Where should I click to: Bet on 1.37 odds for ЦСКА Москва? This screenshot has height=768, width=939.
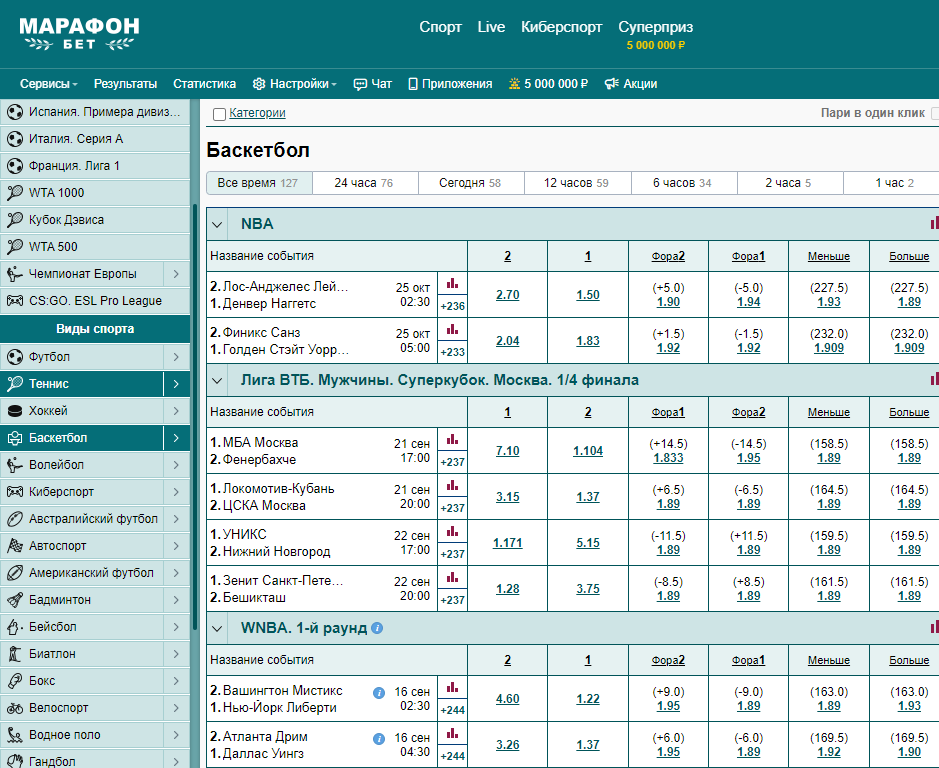pyautogui.click(x=588, y=497)
